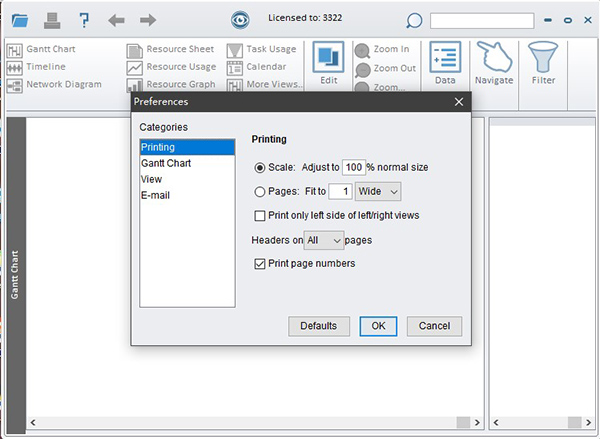The height and width of the screenshot is (439, 600).
Task: Click left pane scrollbar right arrow
Action: 477,423
